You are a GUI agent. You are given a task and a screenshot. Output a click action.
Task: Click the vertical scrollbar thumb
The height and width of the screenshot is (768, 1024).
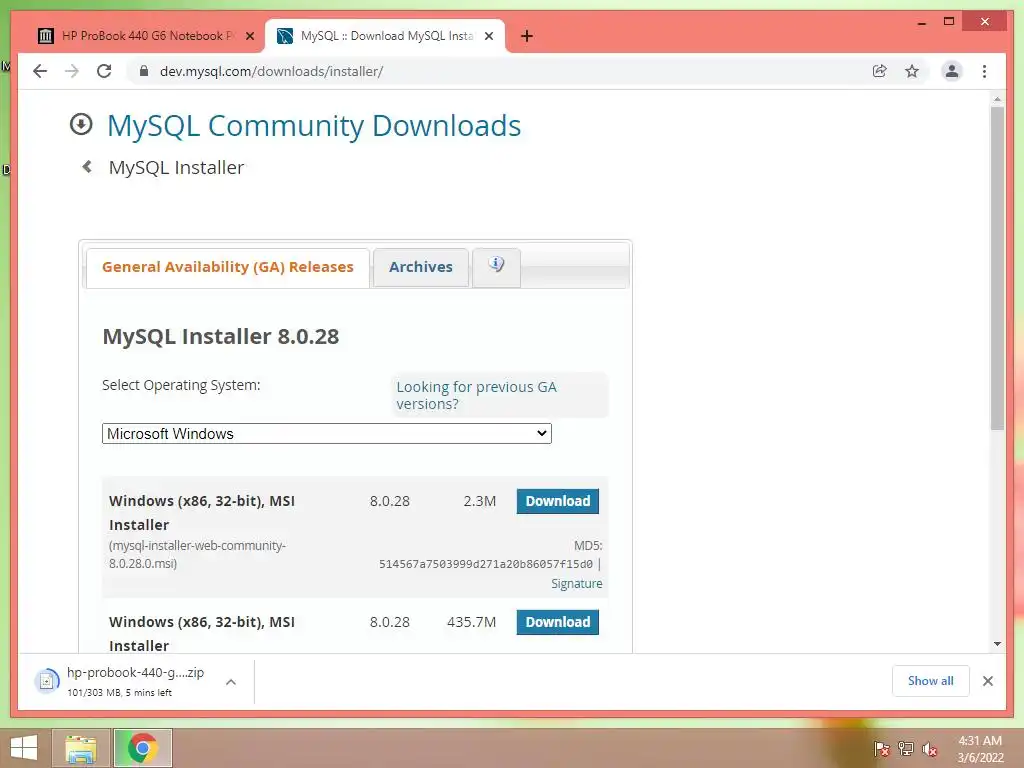[997, 268]
